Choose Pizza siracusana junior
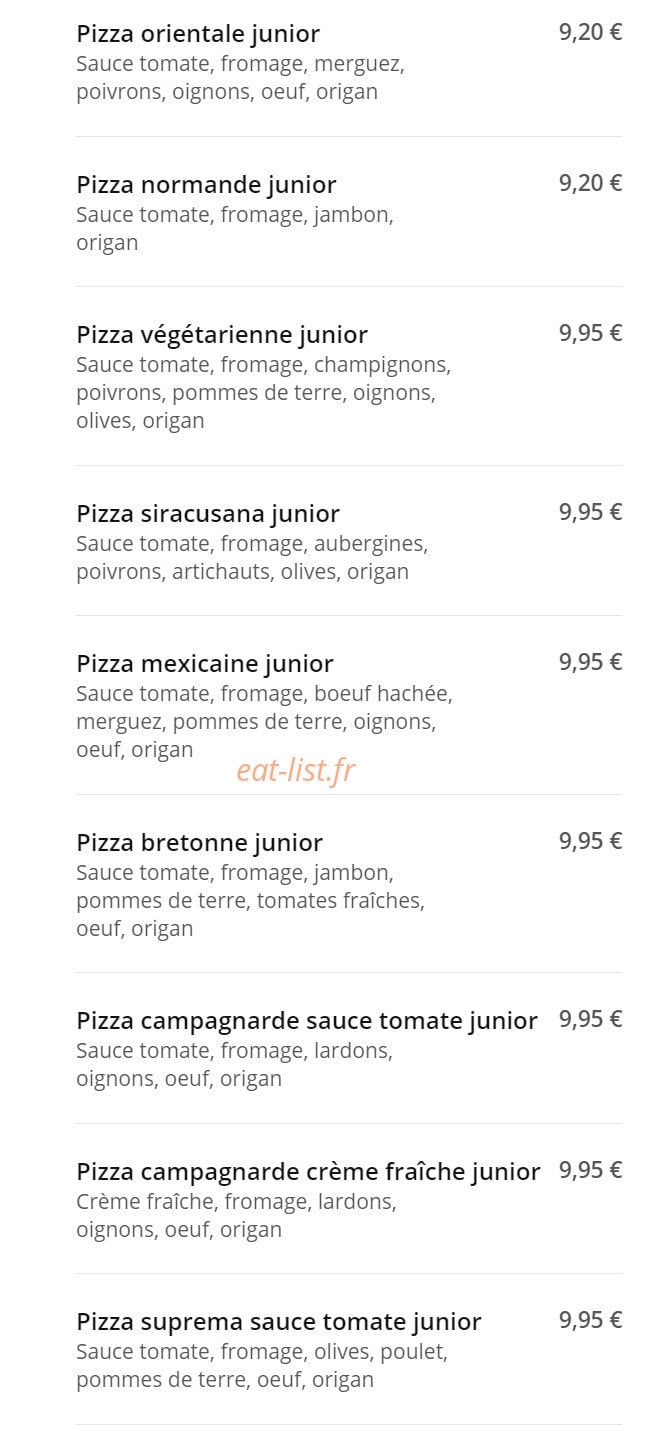Viewport: 654px width, 1431px height. 349,541
